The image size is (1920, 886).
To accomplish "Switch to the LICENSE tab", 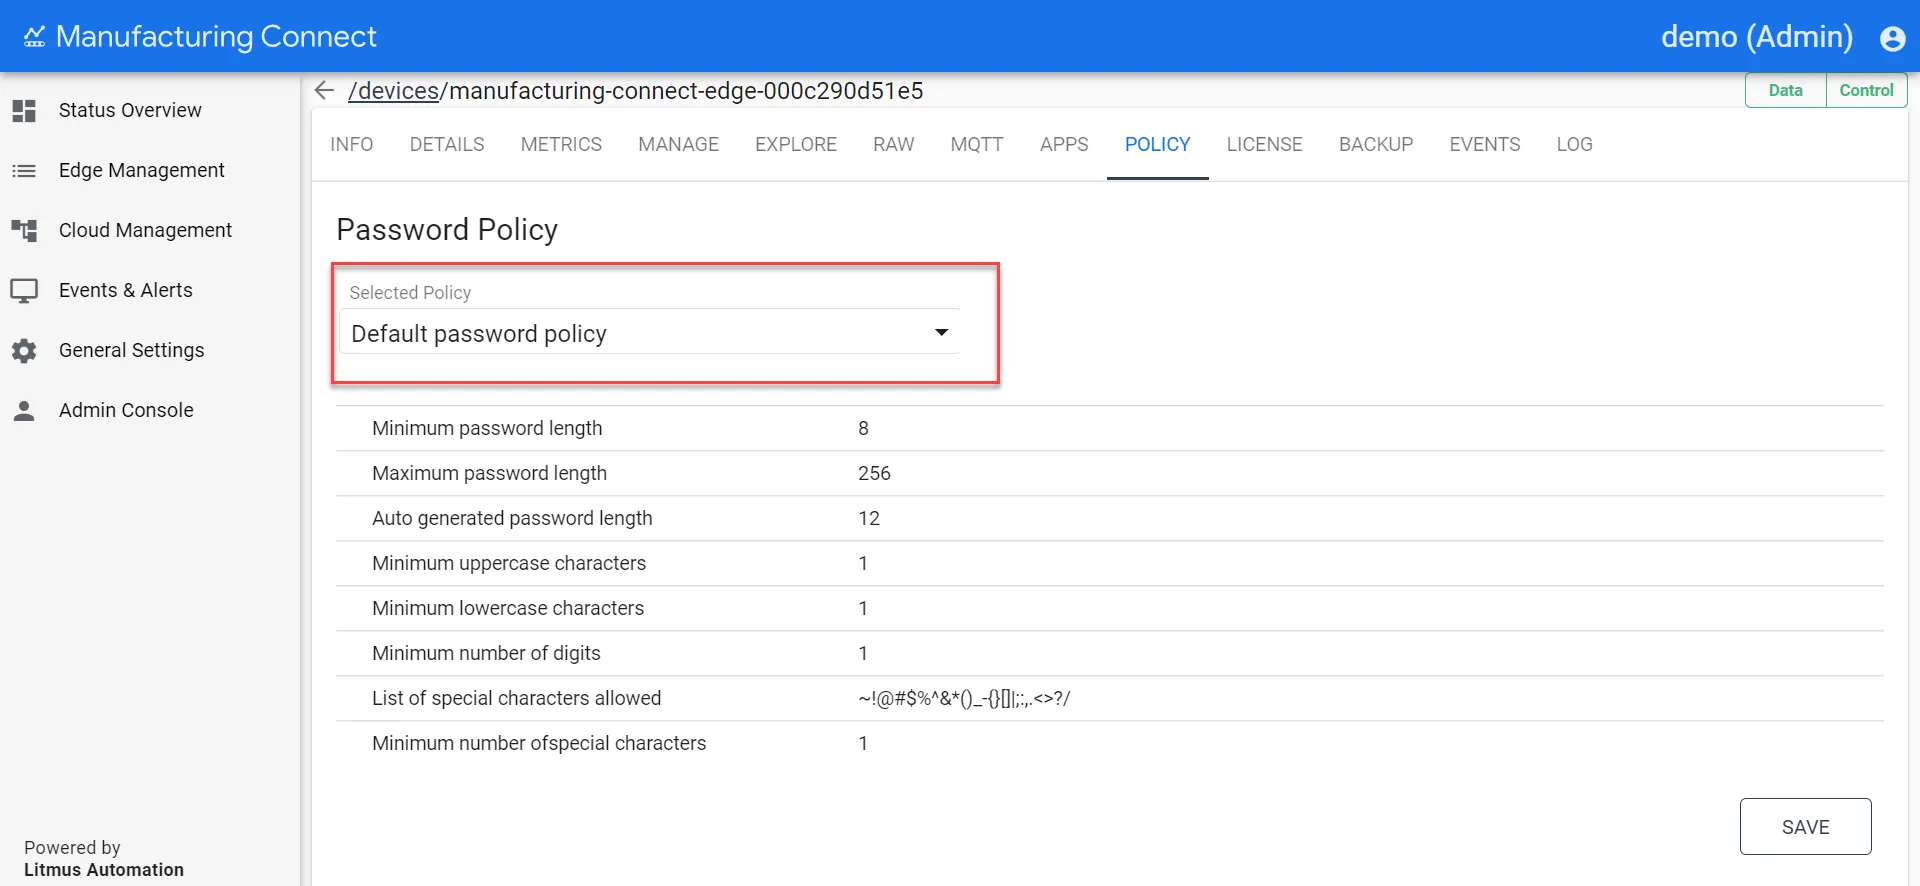I will pyautogui.click(x=1264, y=145).
